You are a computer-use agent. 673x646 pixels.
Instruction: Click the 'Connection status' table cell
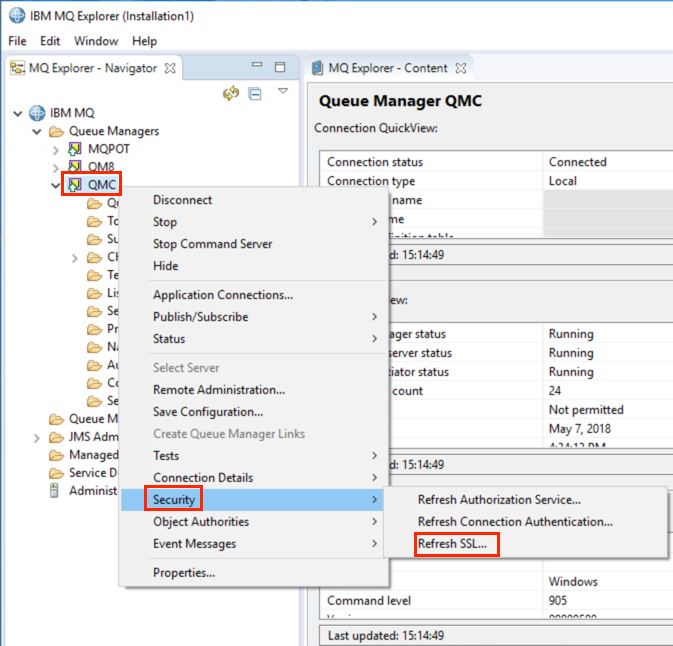coord(431,162)
